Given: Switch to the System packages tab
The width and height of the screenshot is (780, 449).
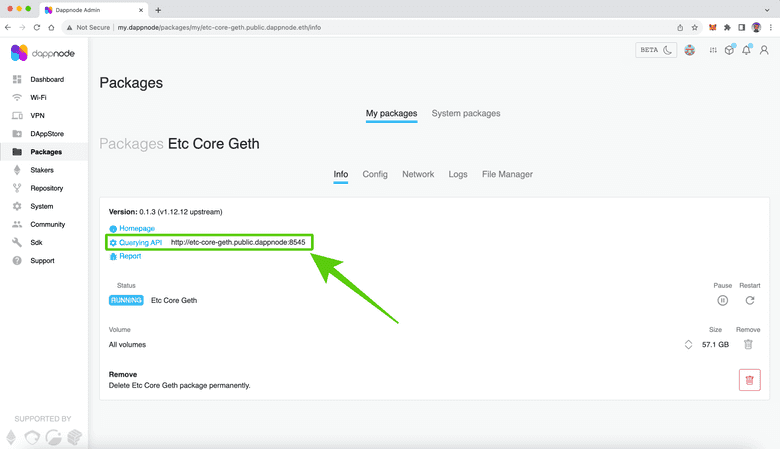Looking at the screenshot, I should [x=465, y=114].
